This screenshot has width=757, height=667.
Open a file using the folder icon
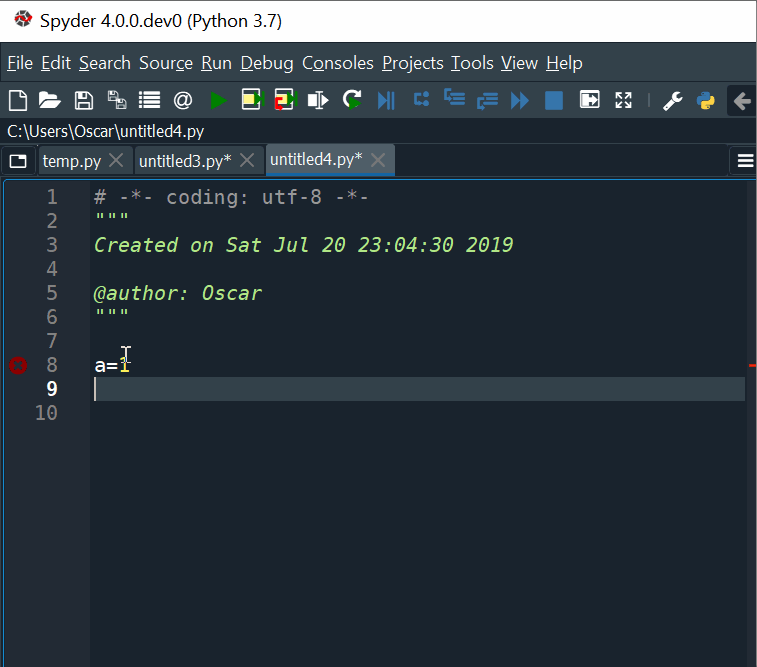(49, 100)
